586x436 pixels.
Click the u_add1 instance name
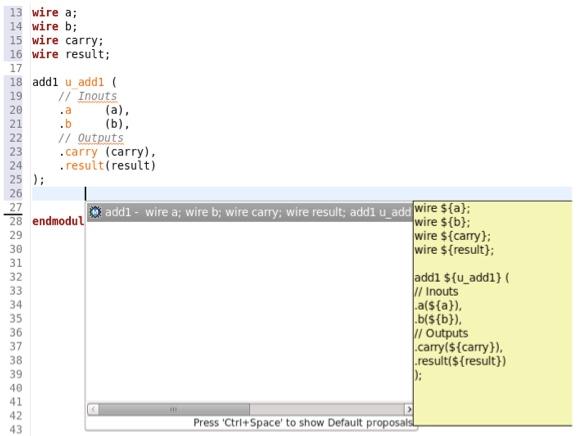point(84,82)
